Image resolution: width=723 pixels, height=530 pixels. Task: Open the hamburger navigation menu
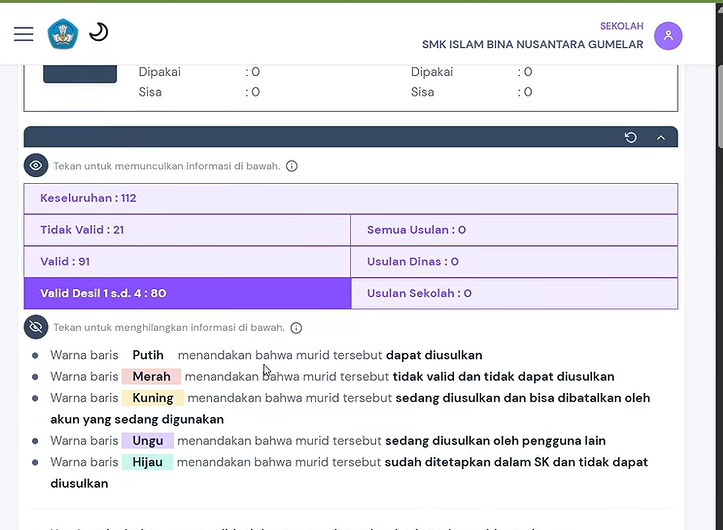tap(24, 34)
